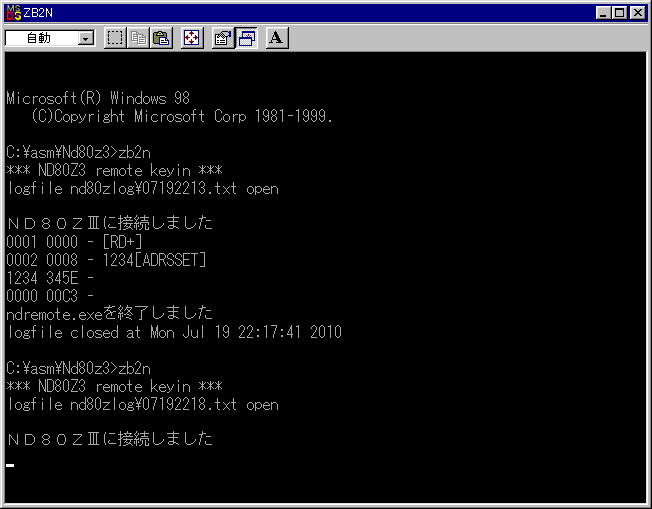The image size is (652, 509).
Task: Close the ZB2N window
Action: [638, 13]
